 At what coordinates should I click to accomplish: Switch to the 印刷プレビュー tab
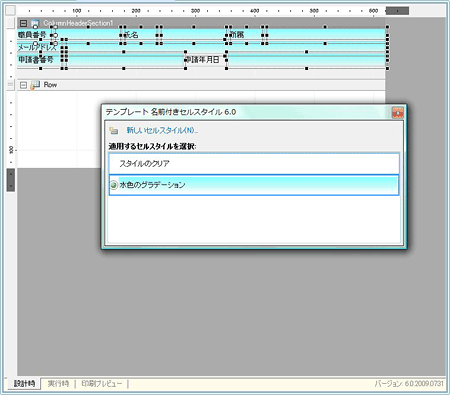[x=102, y=384]
